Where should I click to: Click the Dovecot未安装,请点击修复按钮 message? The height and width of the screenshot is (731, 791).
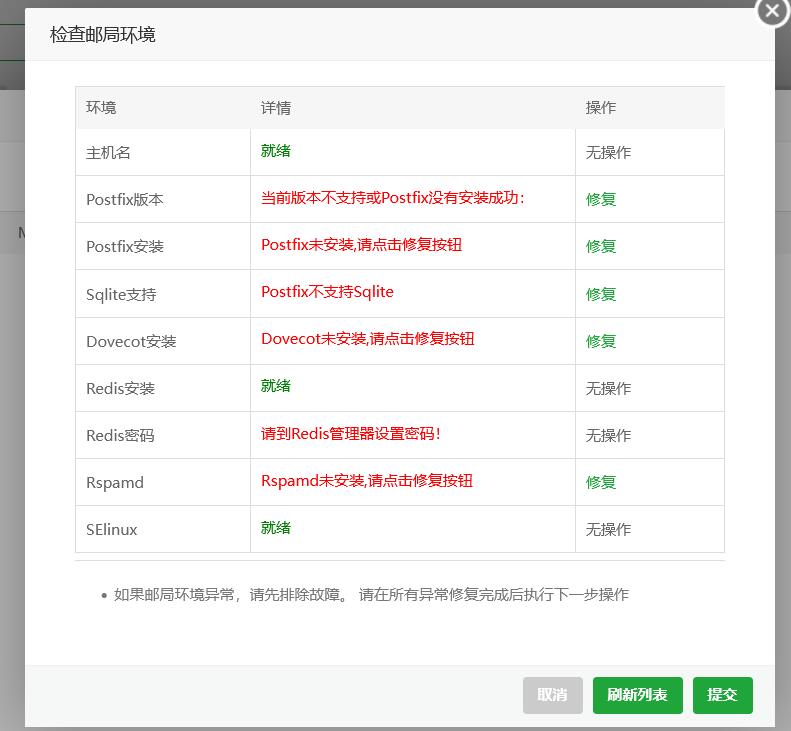pyautogui.click(x=367, y=339)
